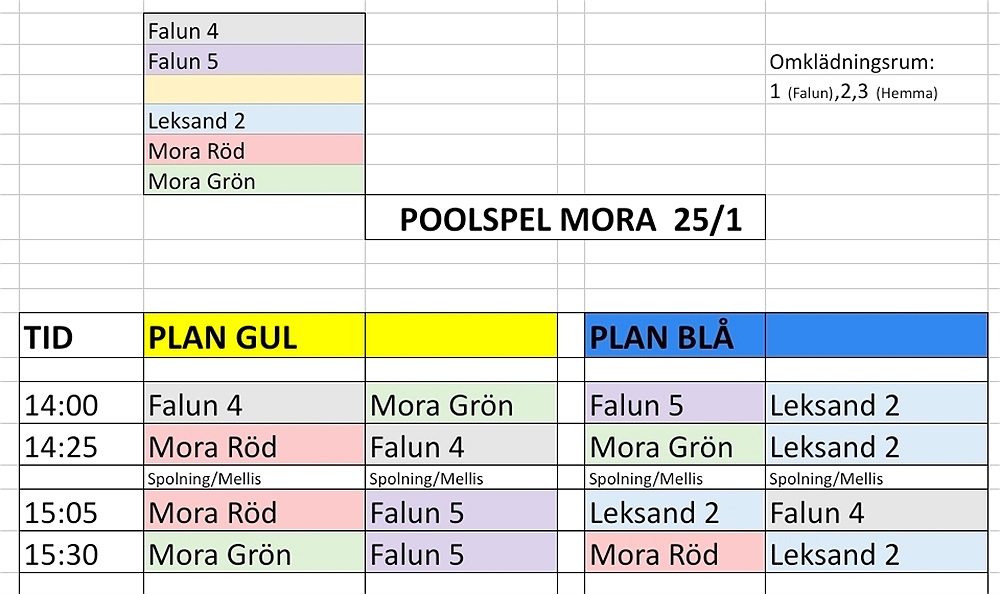This screenshot has width=1000, height=594.
Task: Select the purple Falun 5 legend cell
Action: click(x=254, y=61)
